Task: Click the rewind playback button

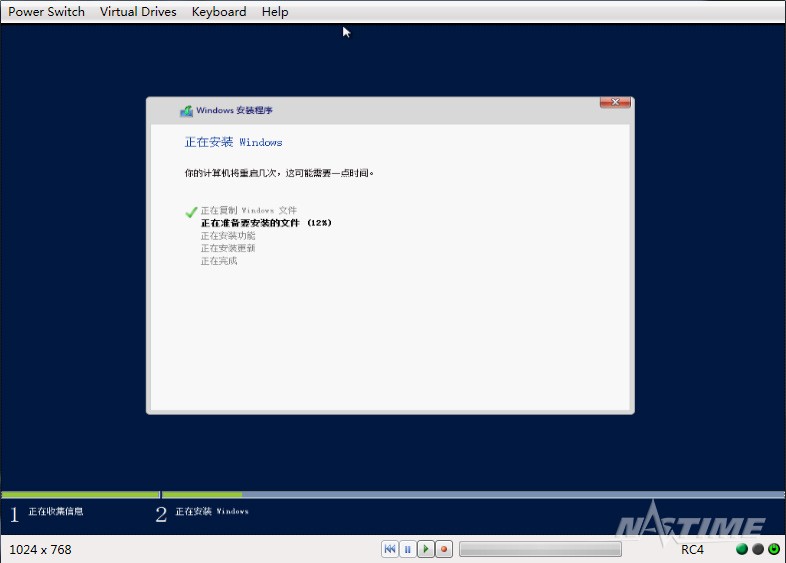Action: (x=389, y=549)
